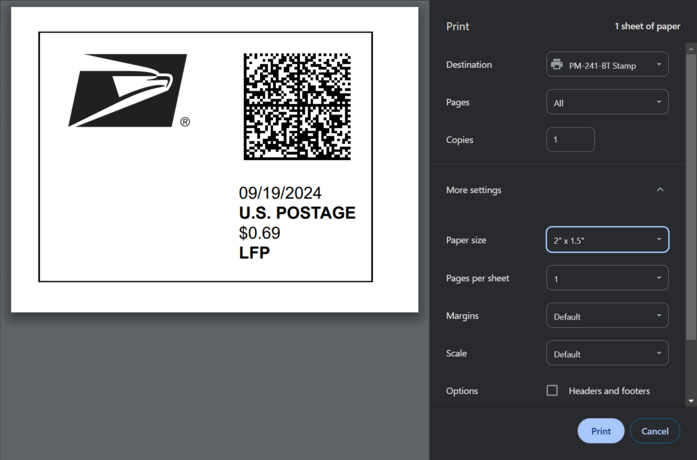Click into the Copies number field
Viewport: 697px width, 460px height.
570,140
